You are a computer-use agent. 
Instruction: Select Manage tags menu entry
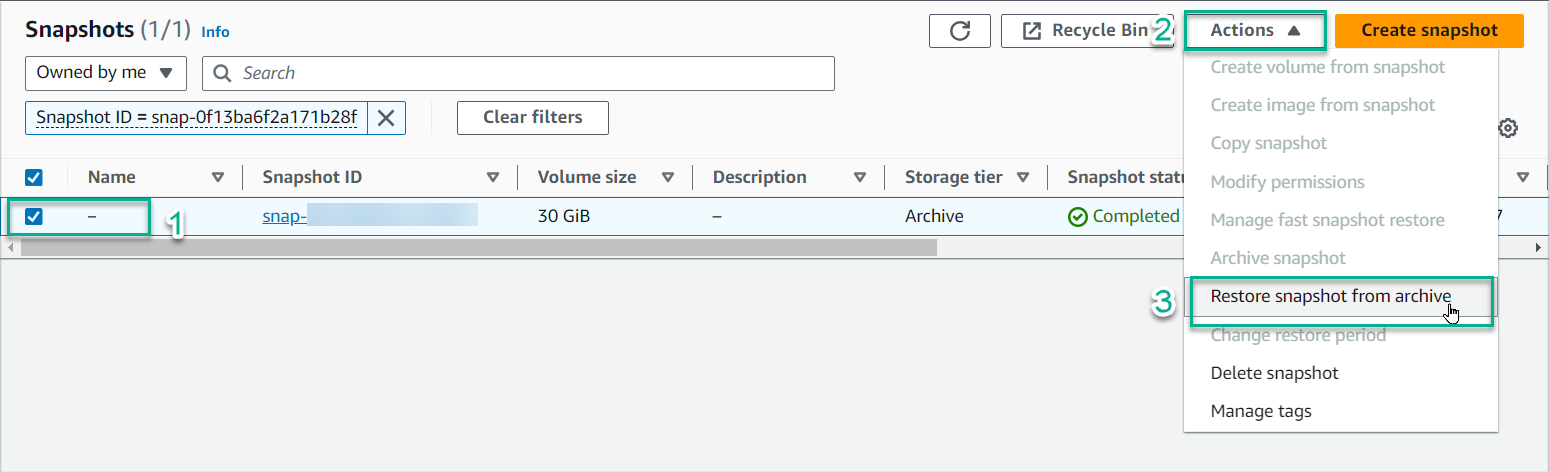coord(1340,411)
